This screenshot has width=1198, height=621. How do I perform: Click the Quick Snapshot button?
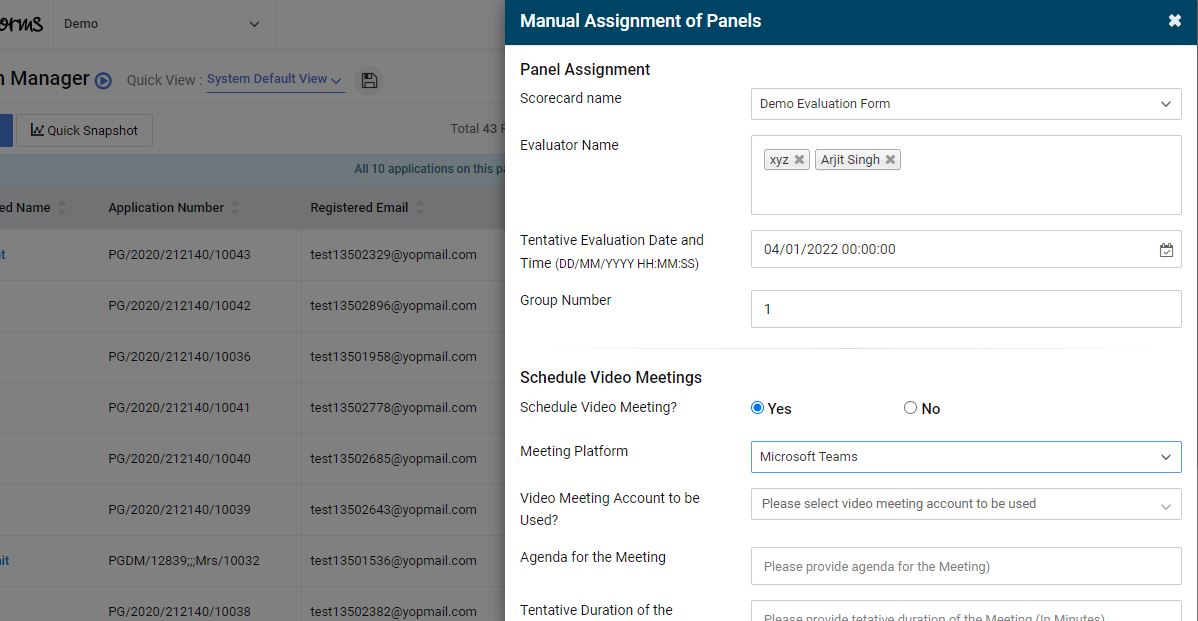(x=84, y=131)
